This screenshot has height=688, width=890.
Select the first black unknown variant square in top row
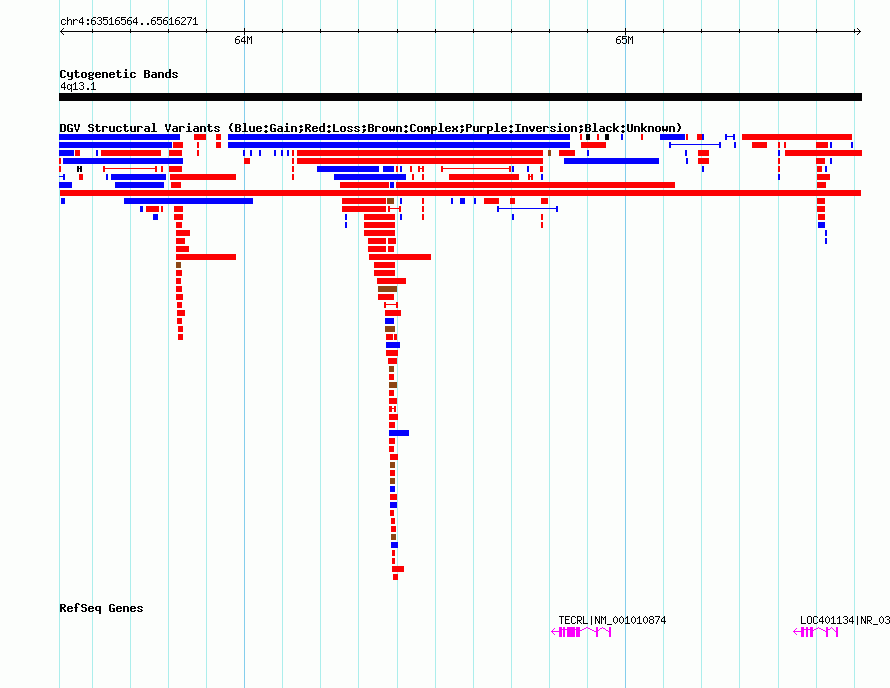point(588,137)
